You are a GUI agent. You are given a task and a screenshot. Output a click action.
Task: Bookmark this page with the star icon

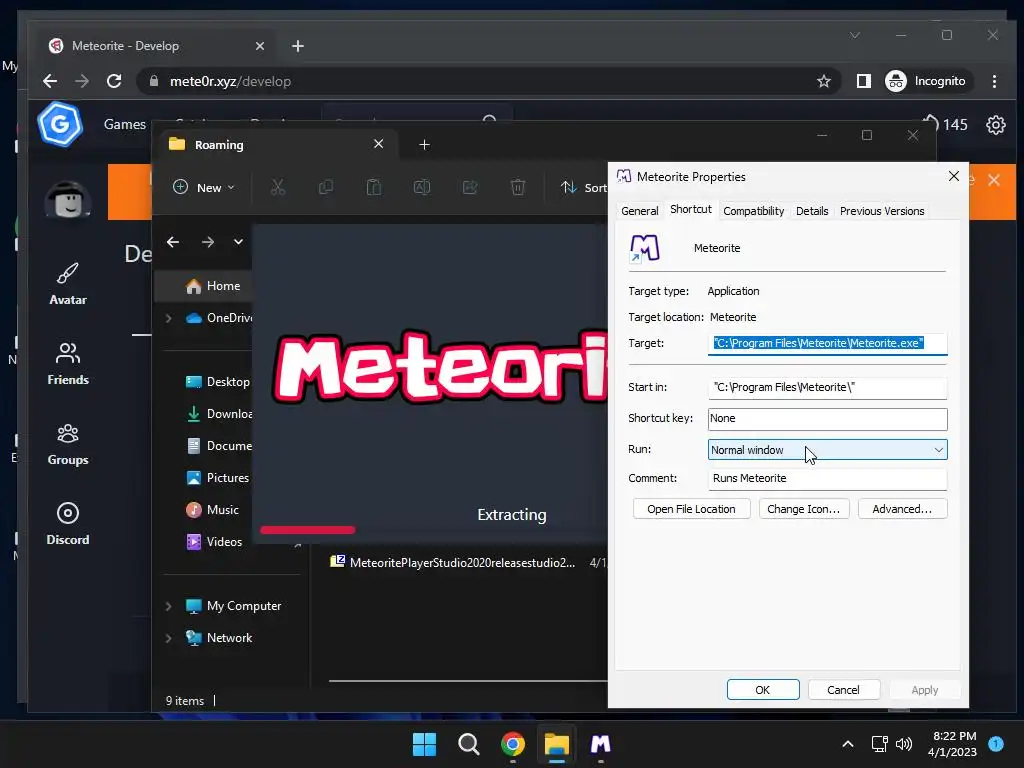(x=824, y=81)
